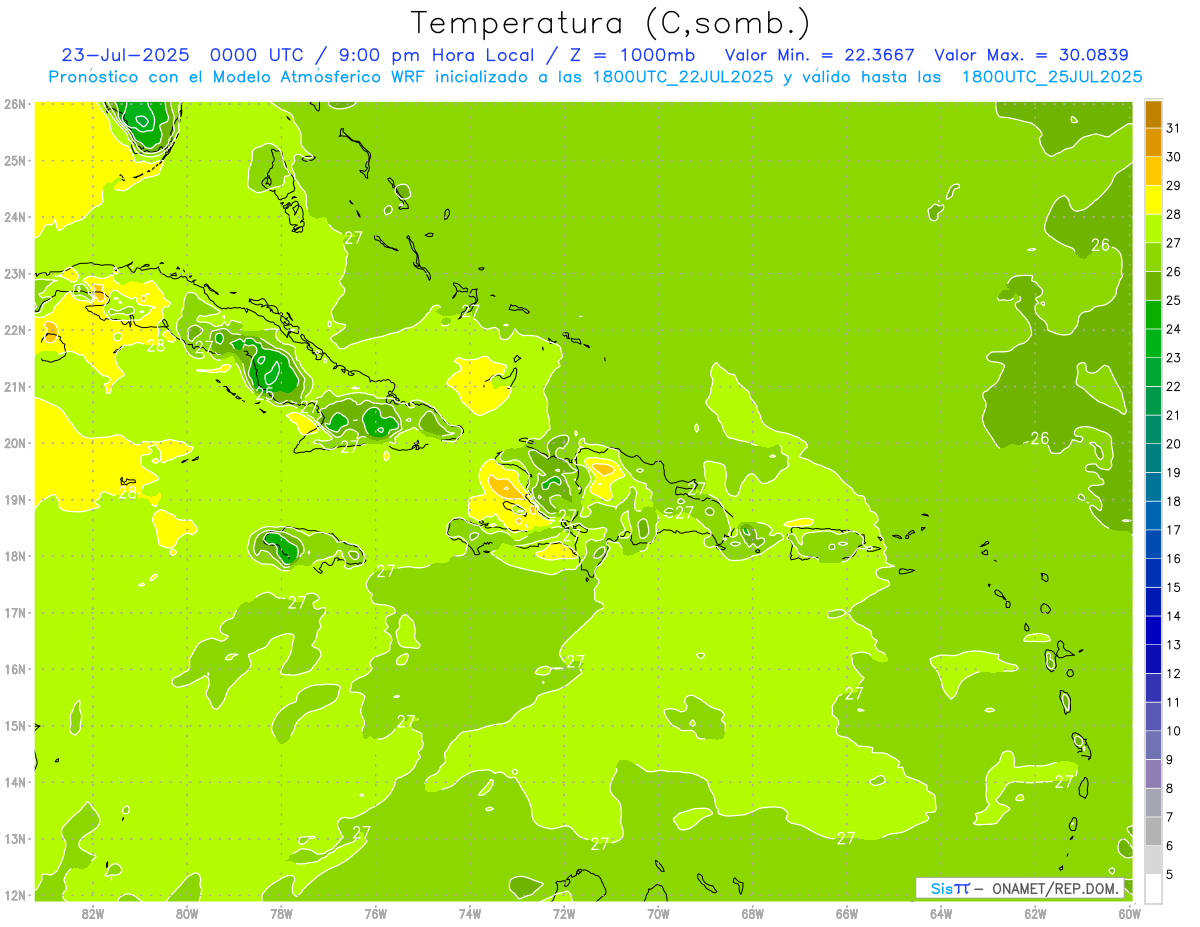Click the "74W" longitude axis label
This screenshot has width=1200, height=927.
(470, 913)
